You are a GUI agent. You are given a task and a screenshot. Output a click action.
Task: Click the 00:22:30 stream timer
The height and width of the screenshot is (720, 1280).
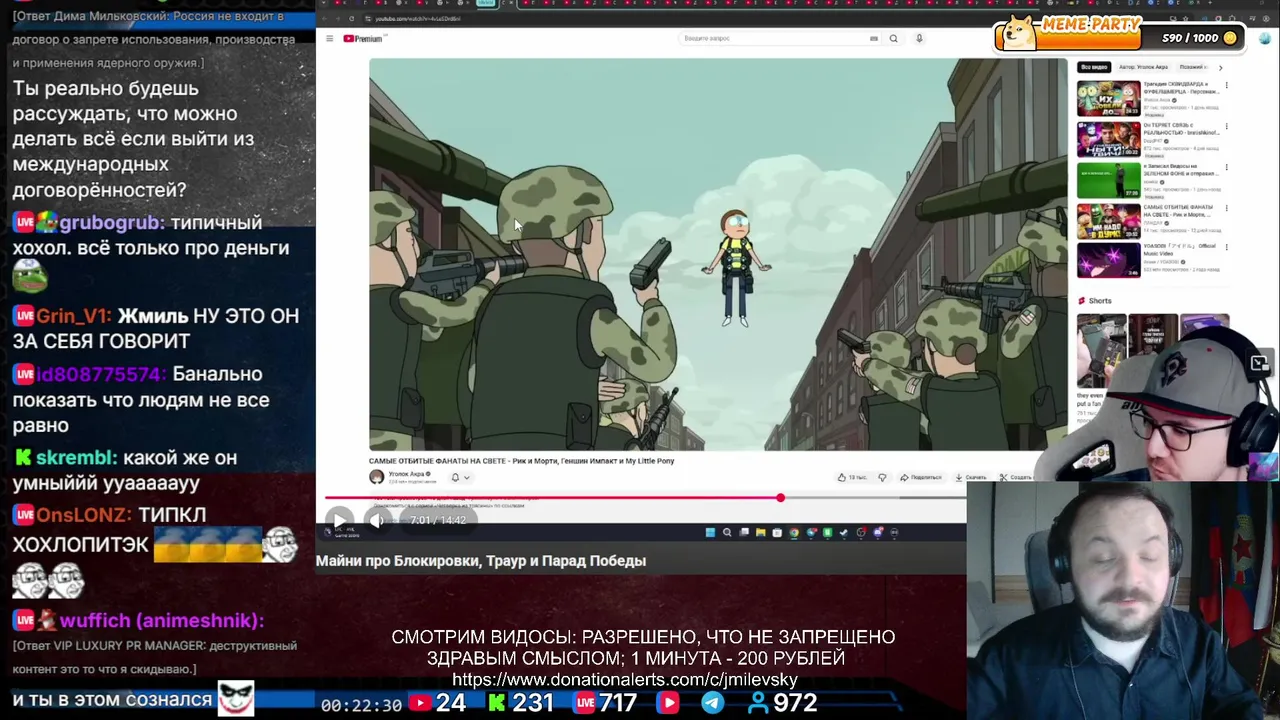click(361, 705)
